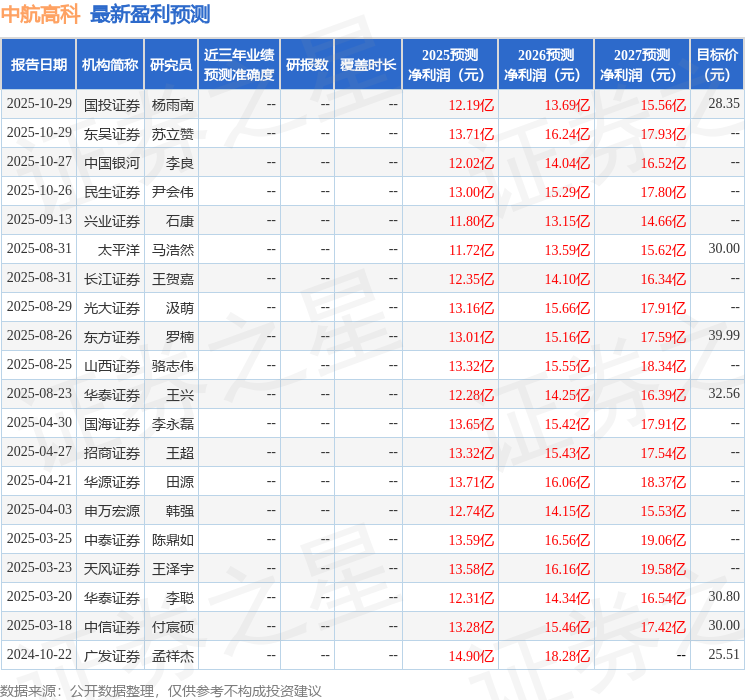Select the 2025预测净利润 column header
Viewport: 745px width, 700px height.
pyautogui.click(x=450, y=64)
